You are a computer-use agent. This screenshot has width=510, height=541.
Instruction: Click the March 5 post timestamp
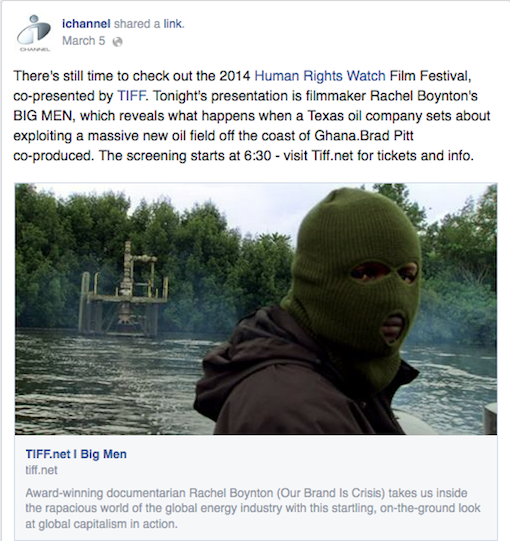click(x=84, y=41)
